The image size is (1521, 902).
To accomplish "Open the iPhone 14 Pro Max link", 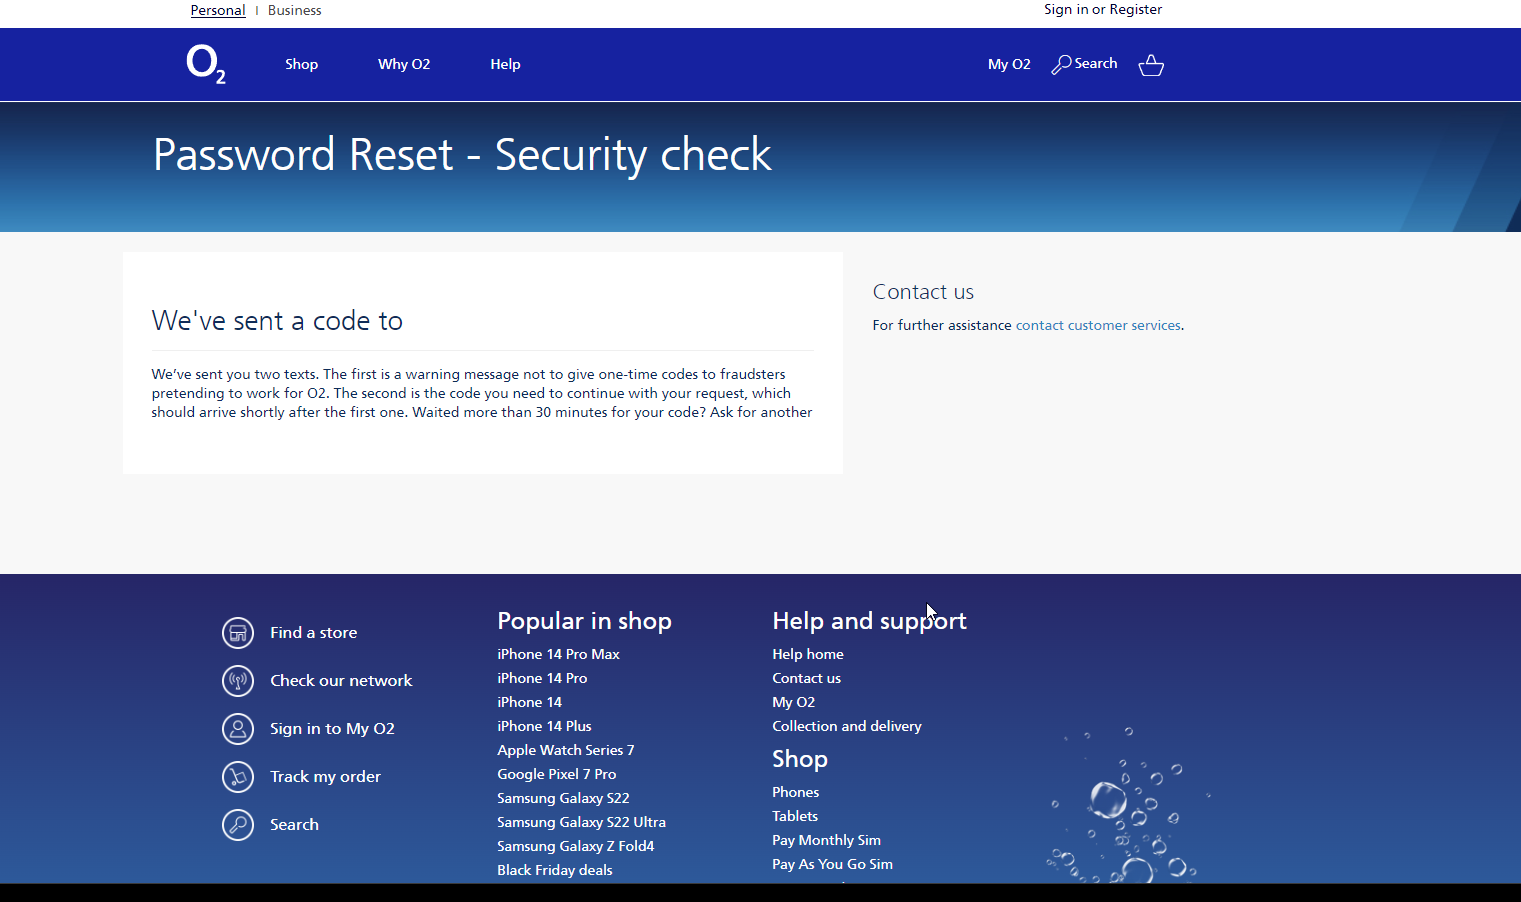I will (558, 653).
